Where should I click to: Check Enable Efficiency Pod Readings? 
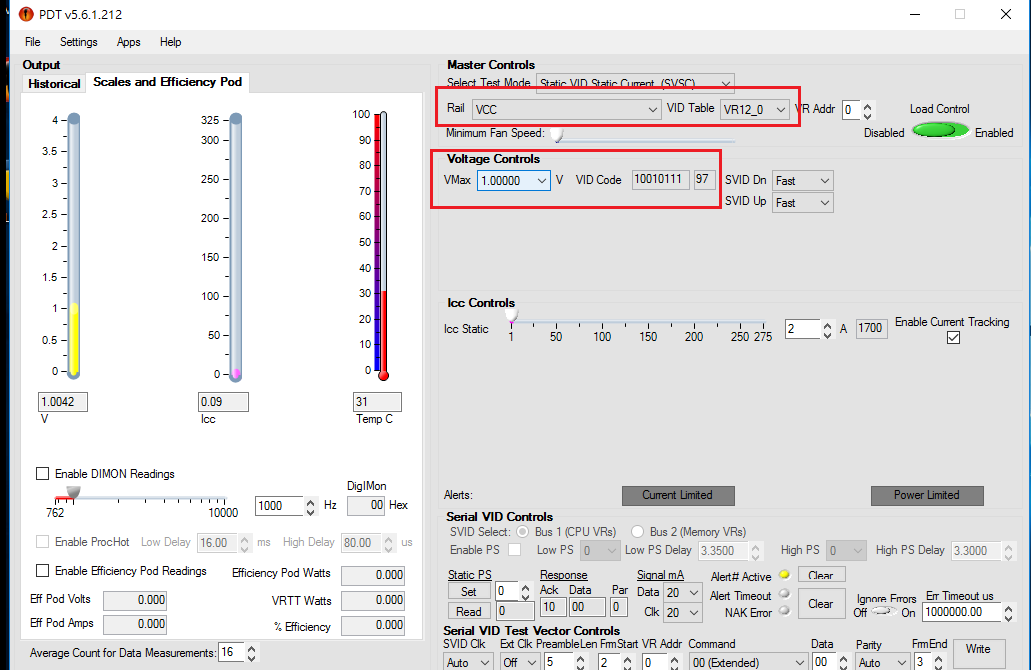click(x=43, y=570)
